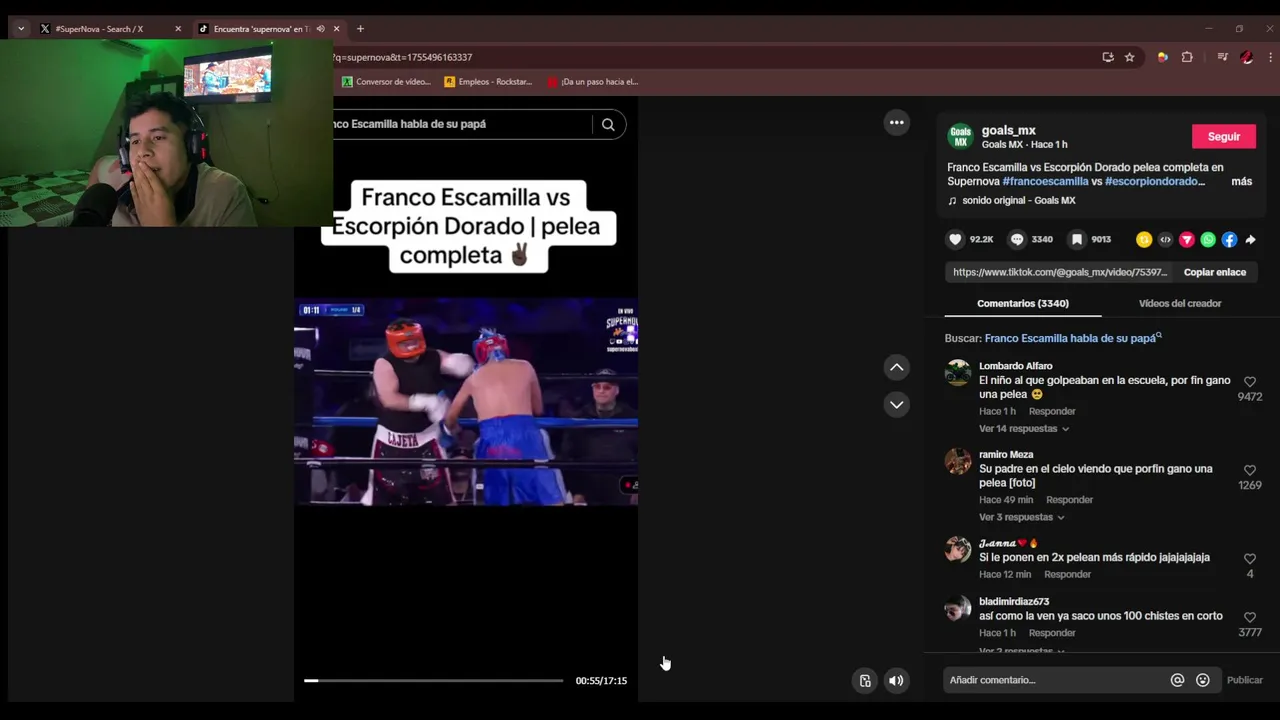The image size is (1280, 720).
Task: Go to the previous video arrow
Action: point(897,367)
